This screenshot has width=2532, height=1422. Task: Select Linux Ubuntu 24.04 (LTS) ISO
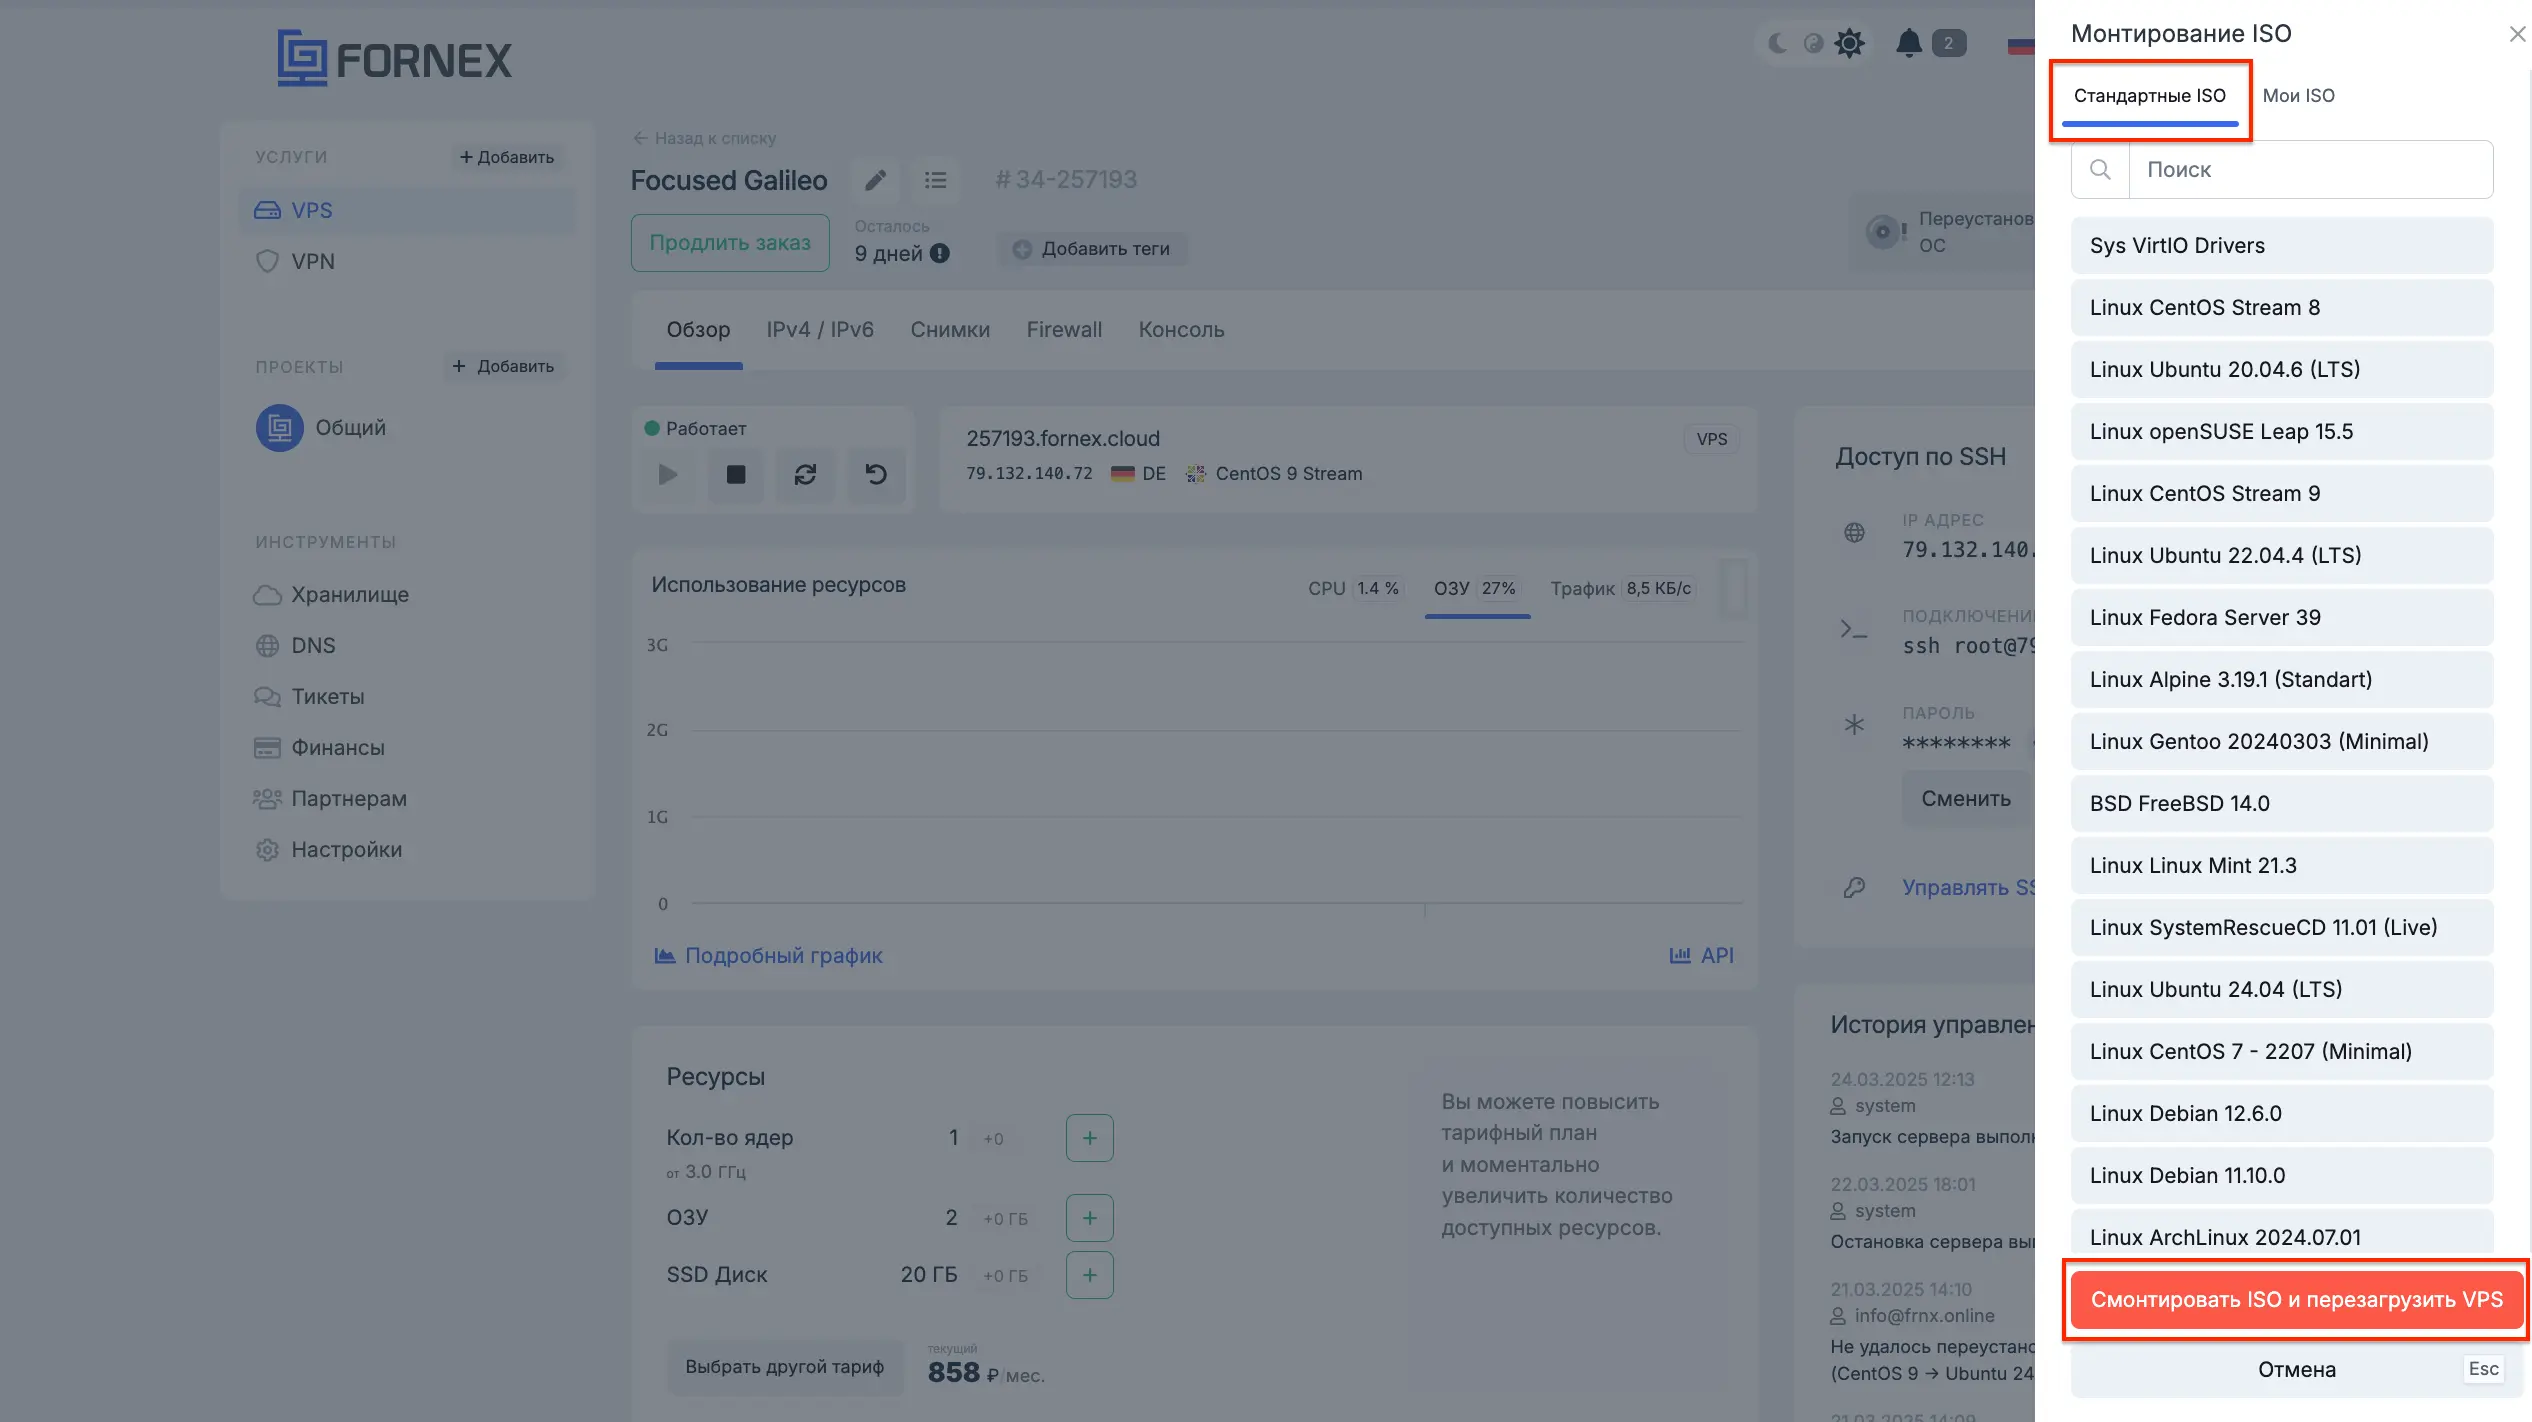tap(2282, 990)
